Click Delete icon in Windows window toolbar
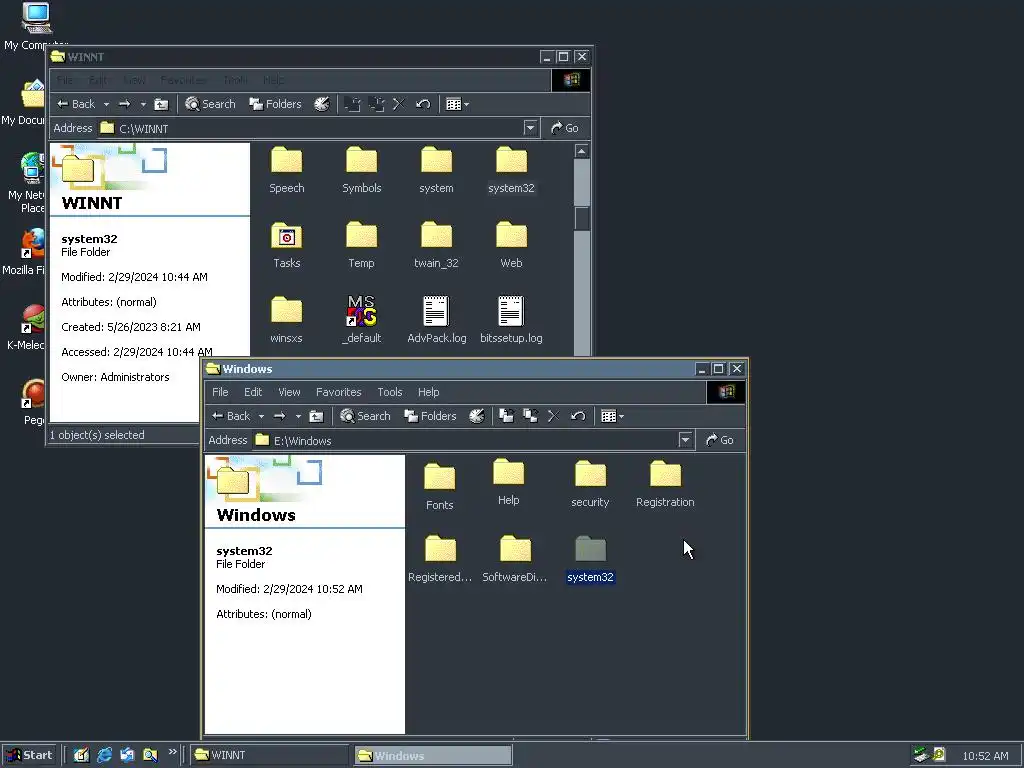1024x768 pixels. tap(554, 416)
